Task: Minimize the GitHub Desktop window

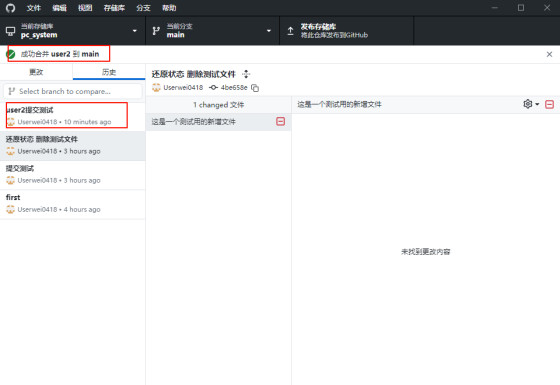Action: (x=495, y=8)
